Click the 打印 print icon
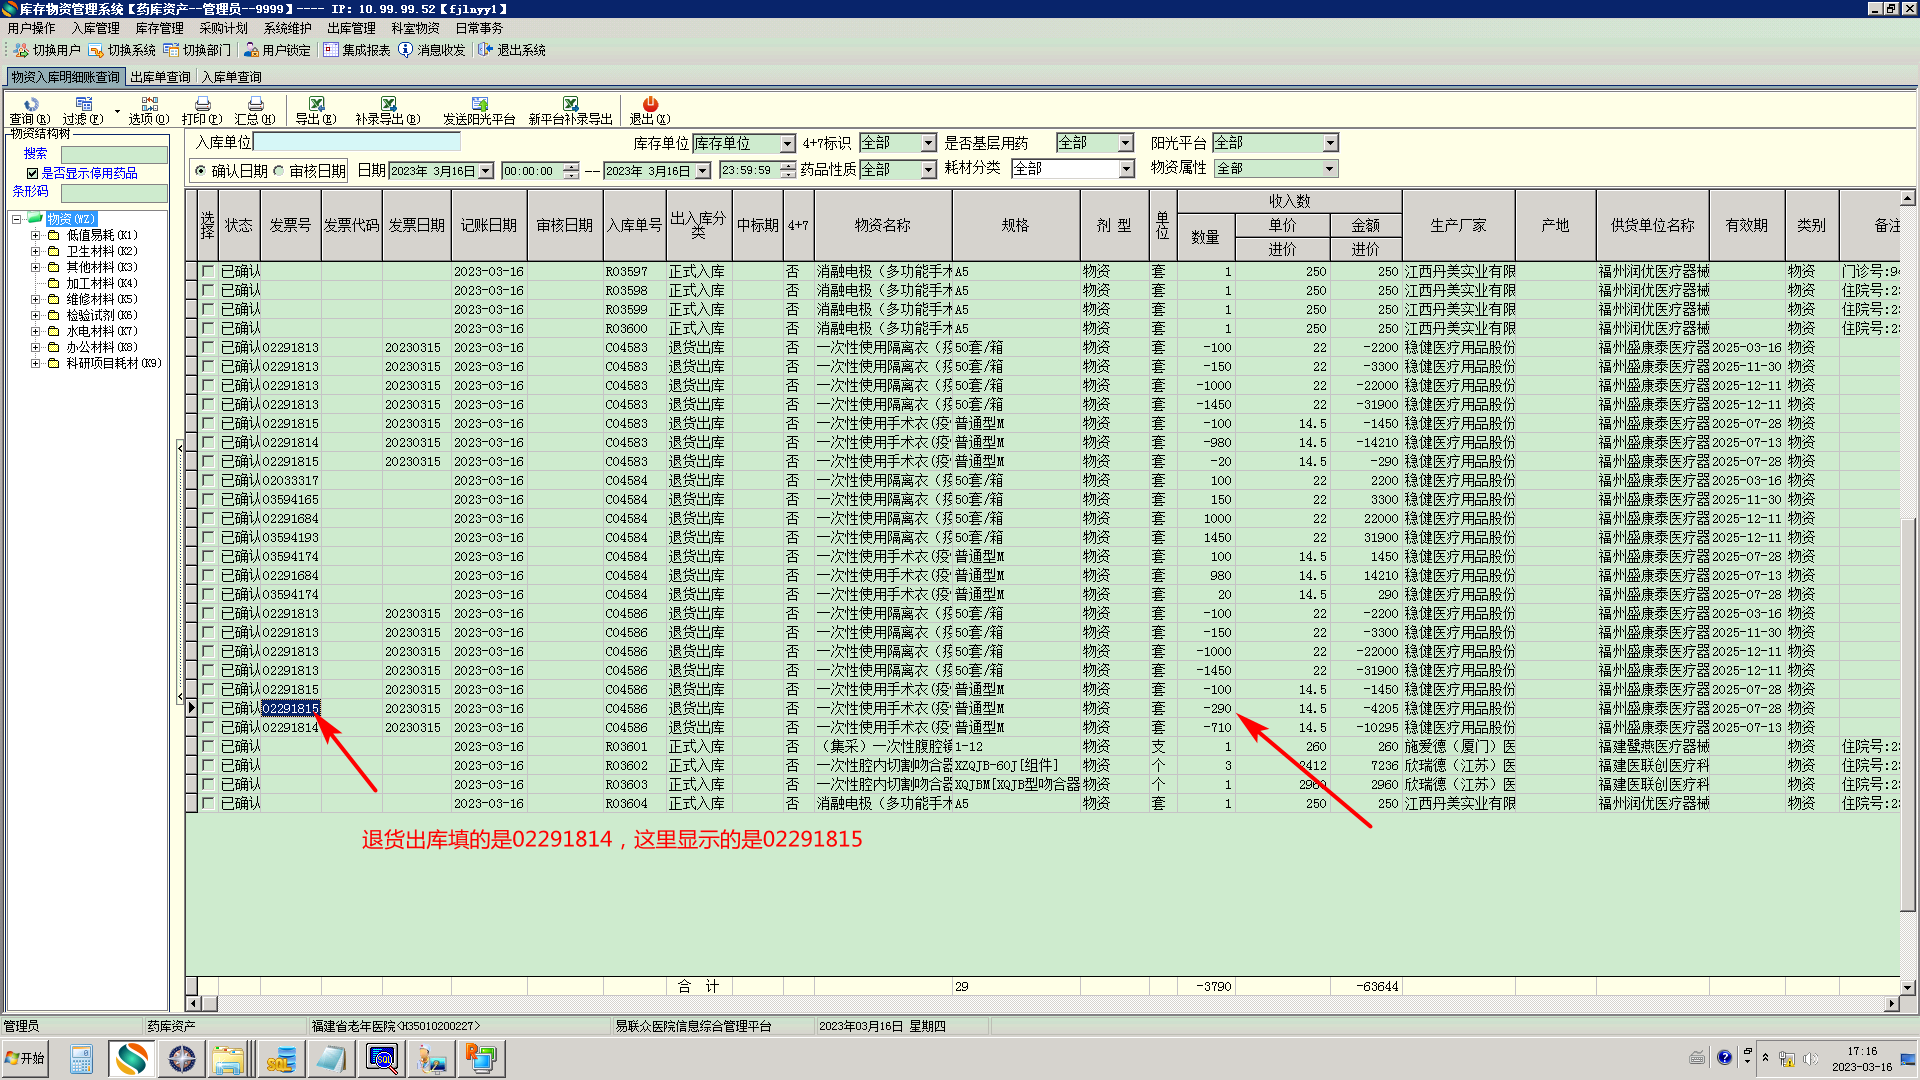This screenshot has width=1920, height=1080. pyautogui.click(x=202, y=105)
